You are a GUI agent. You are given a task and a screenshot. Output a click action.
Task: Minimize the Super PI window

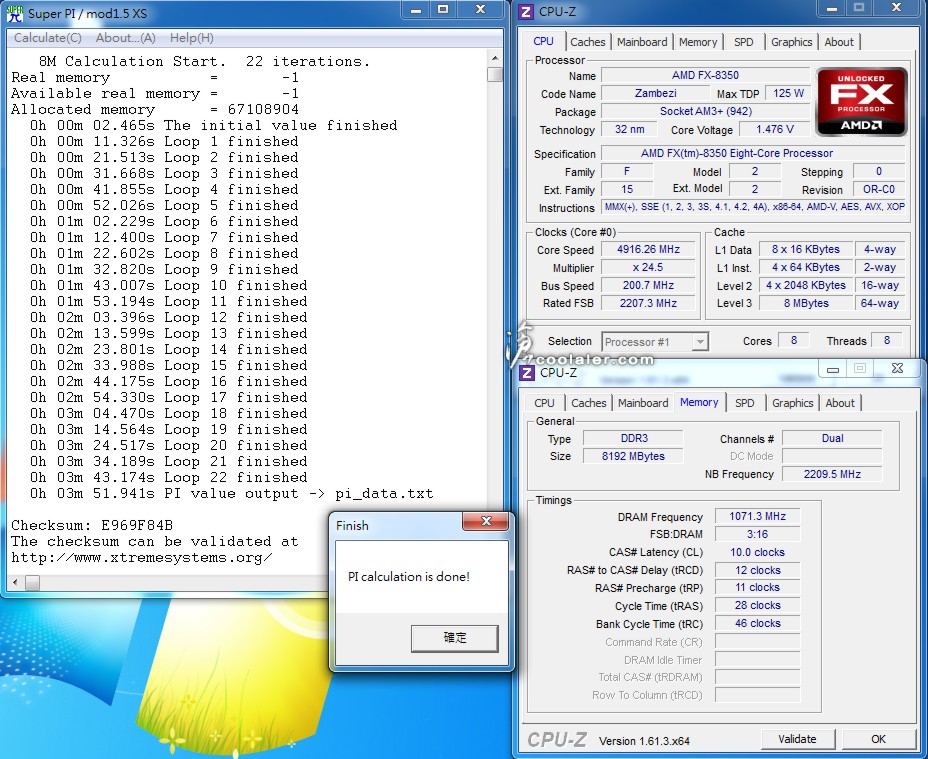[415, 9]
